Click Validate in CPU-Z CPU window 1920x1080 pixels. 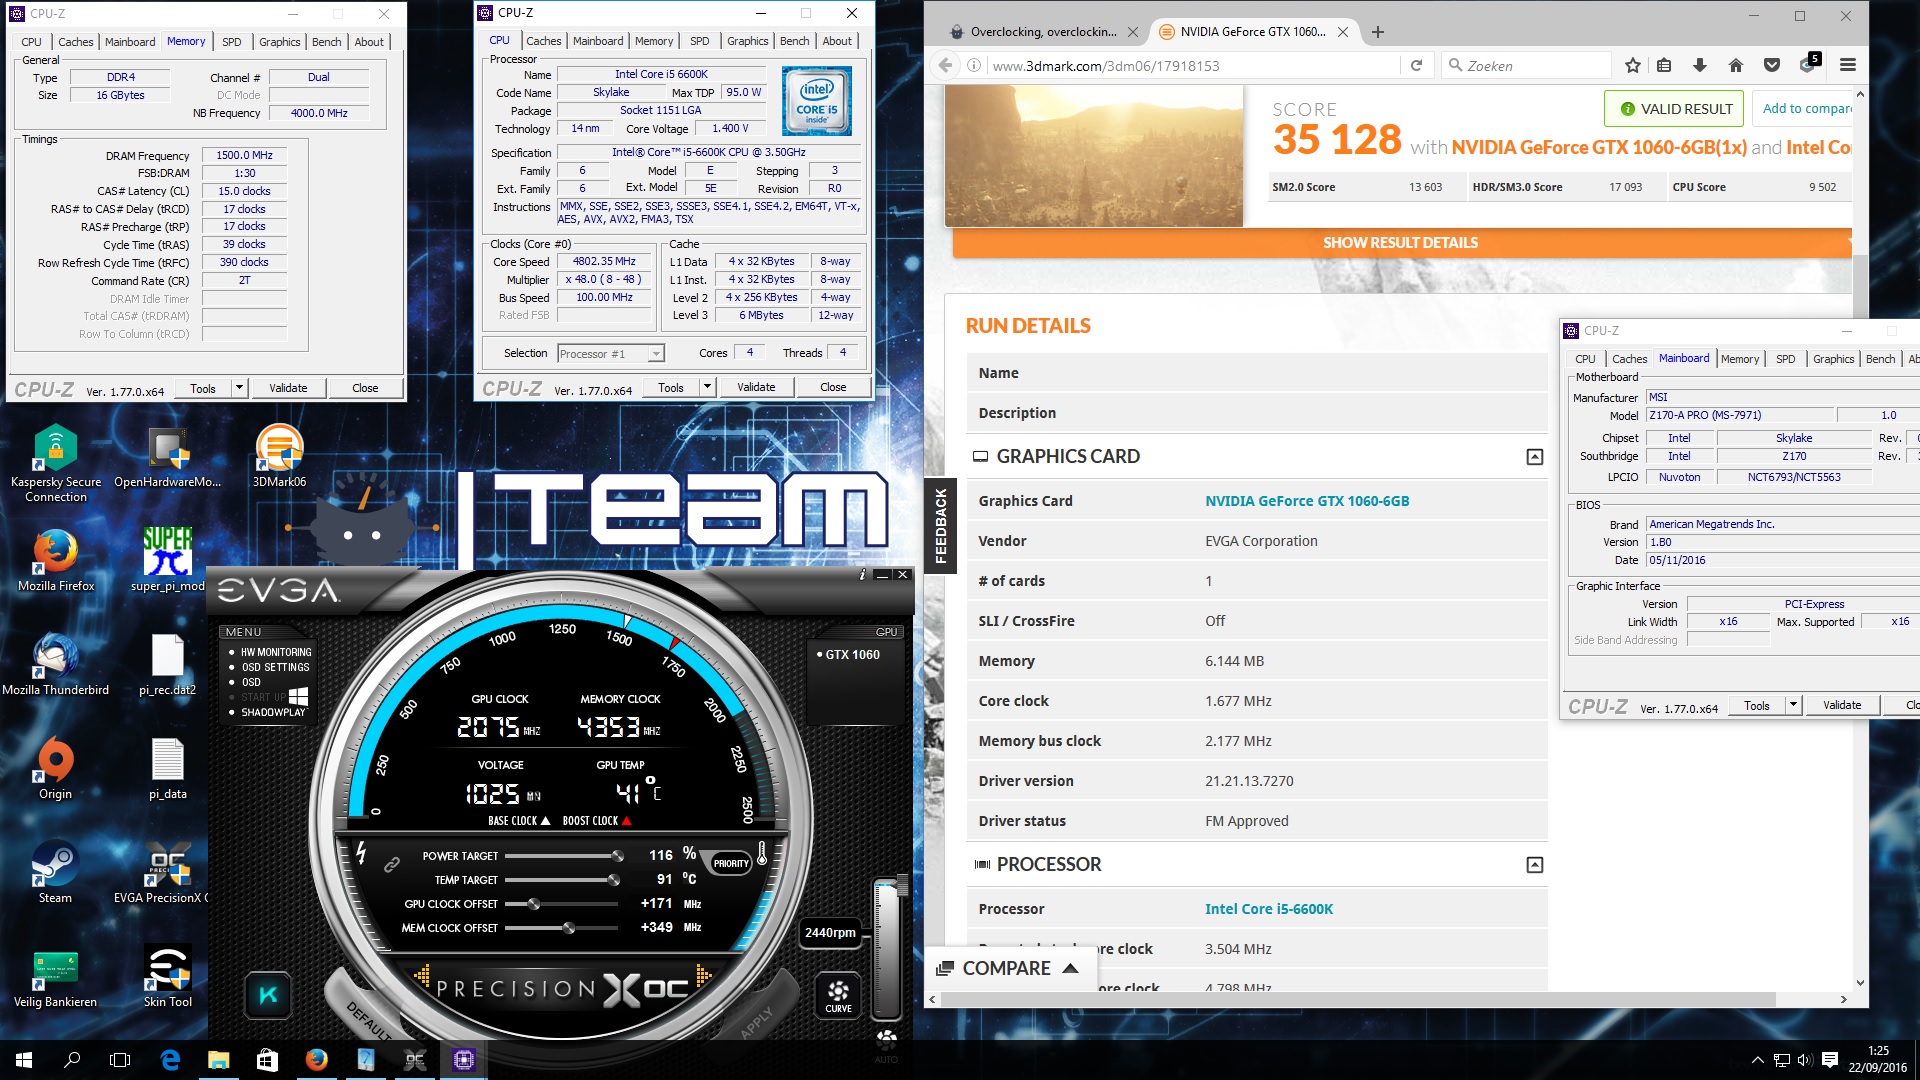pos(755,387)
